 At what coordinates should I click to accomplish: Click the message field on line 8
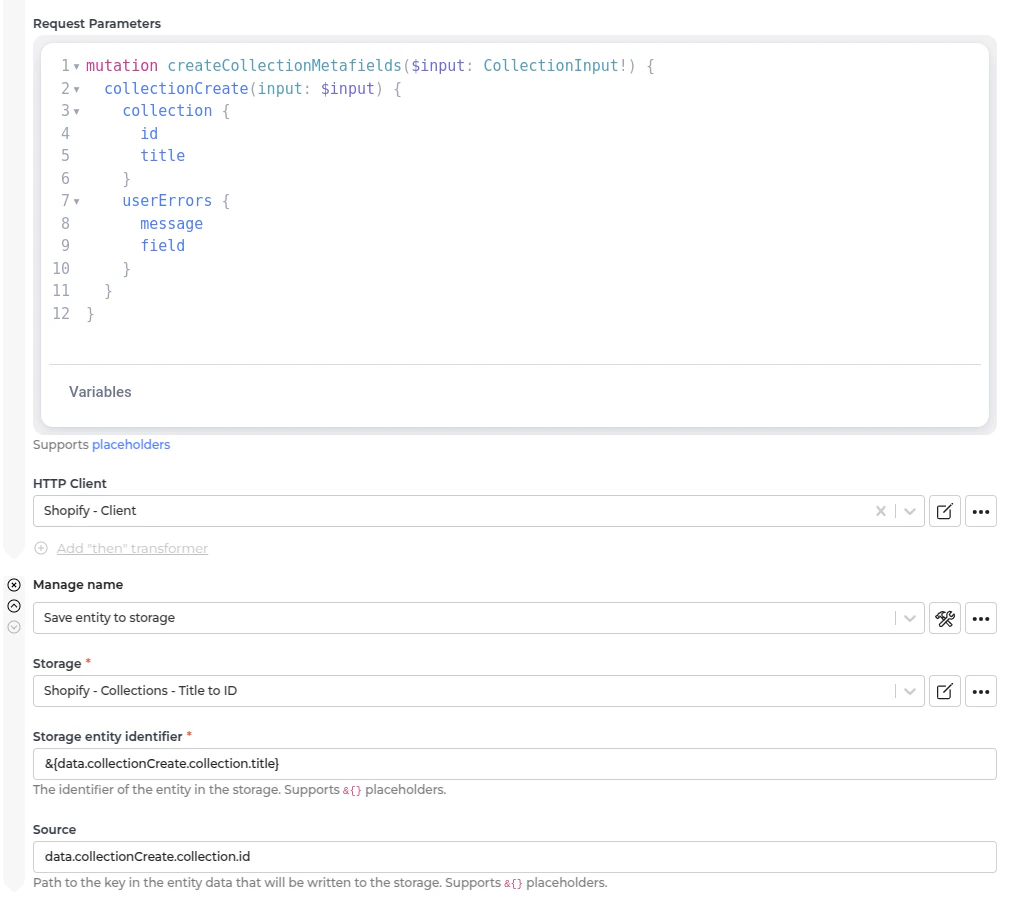click(x=171, y=224)
